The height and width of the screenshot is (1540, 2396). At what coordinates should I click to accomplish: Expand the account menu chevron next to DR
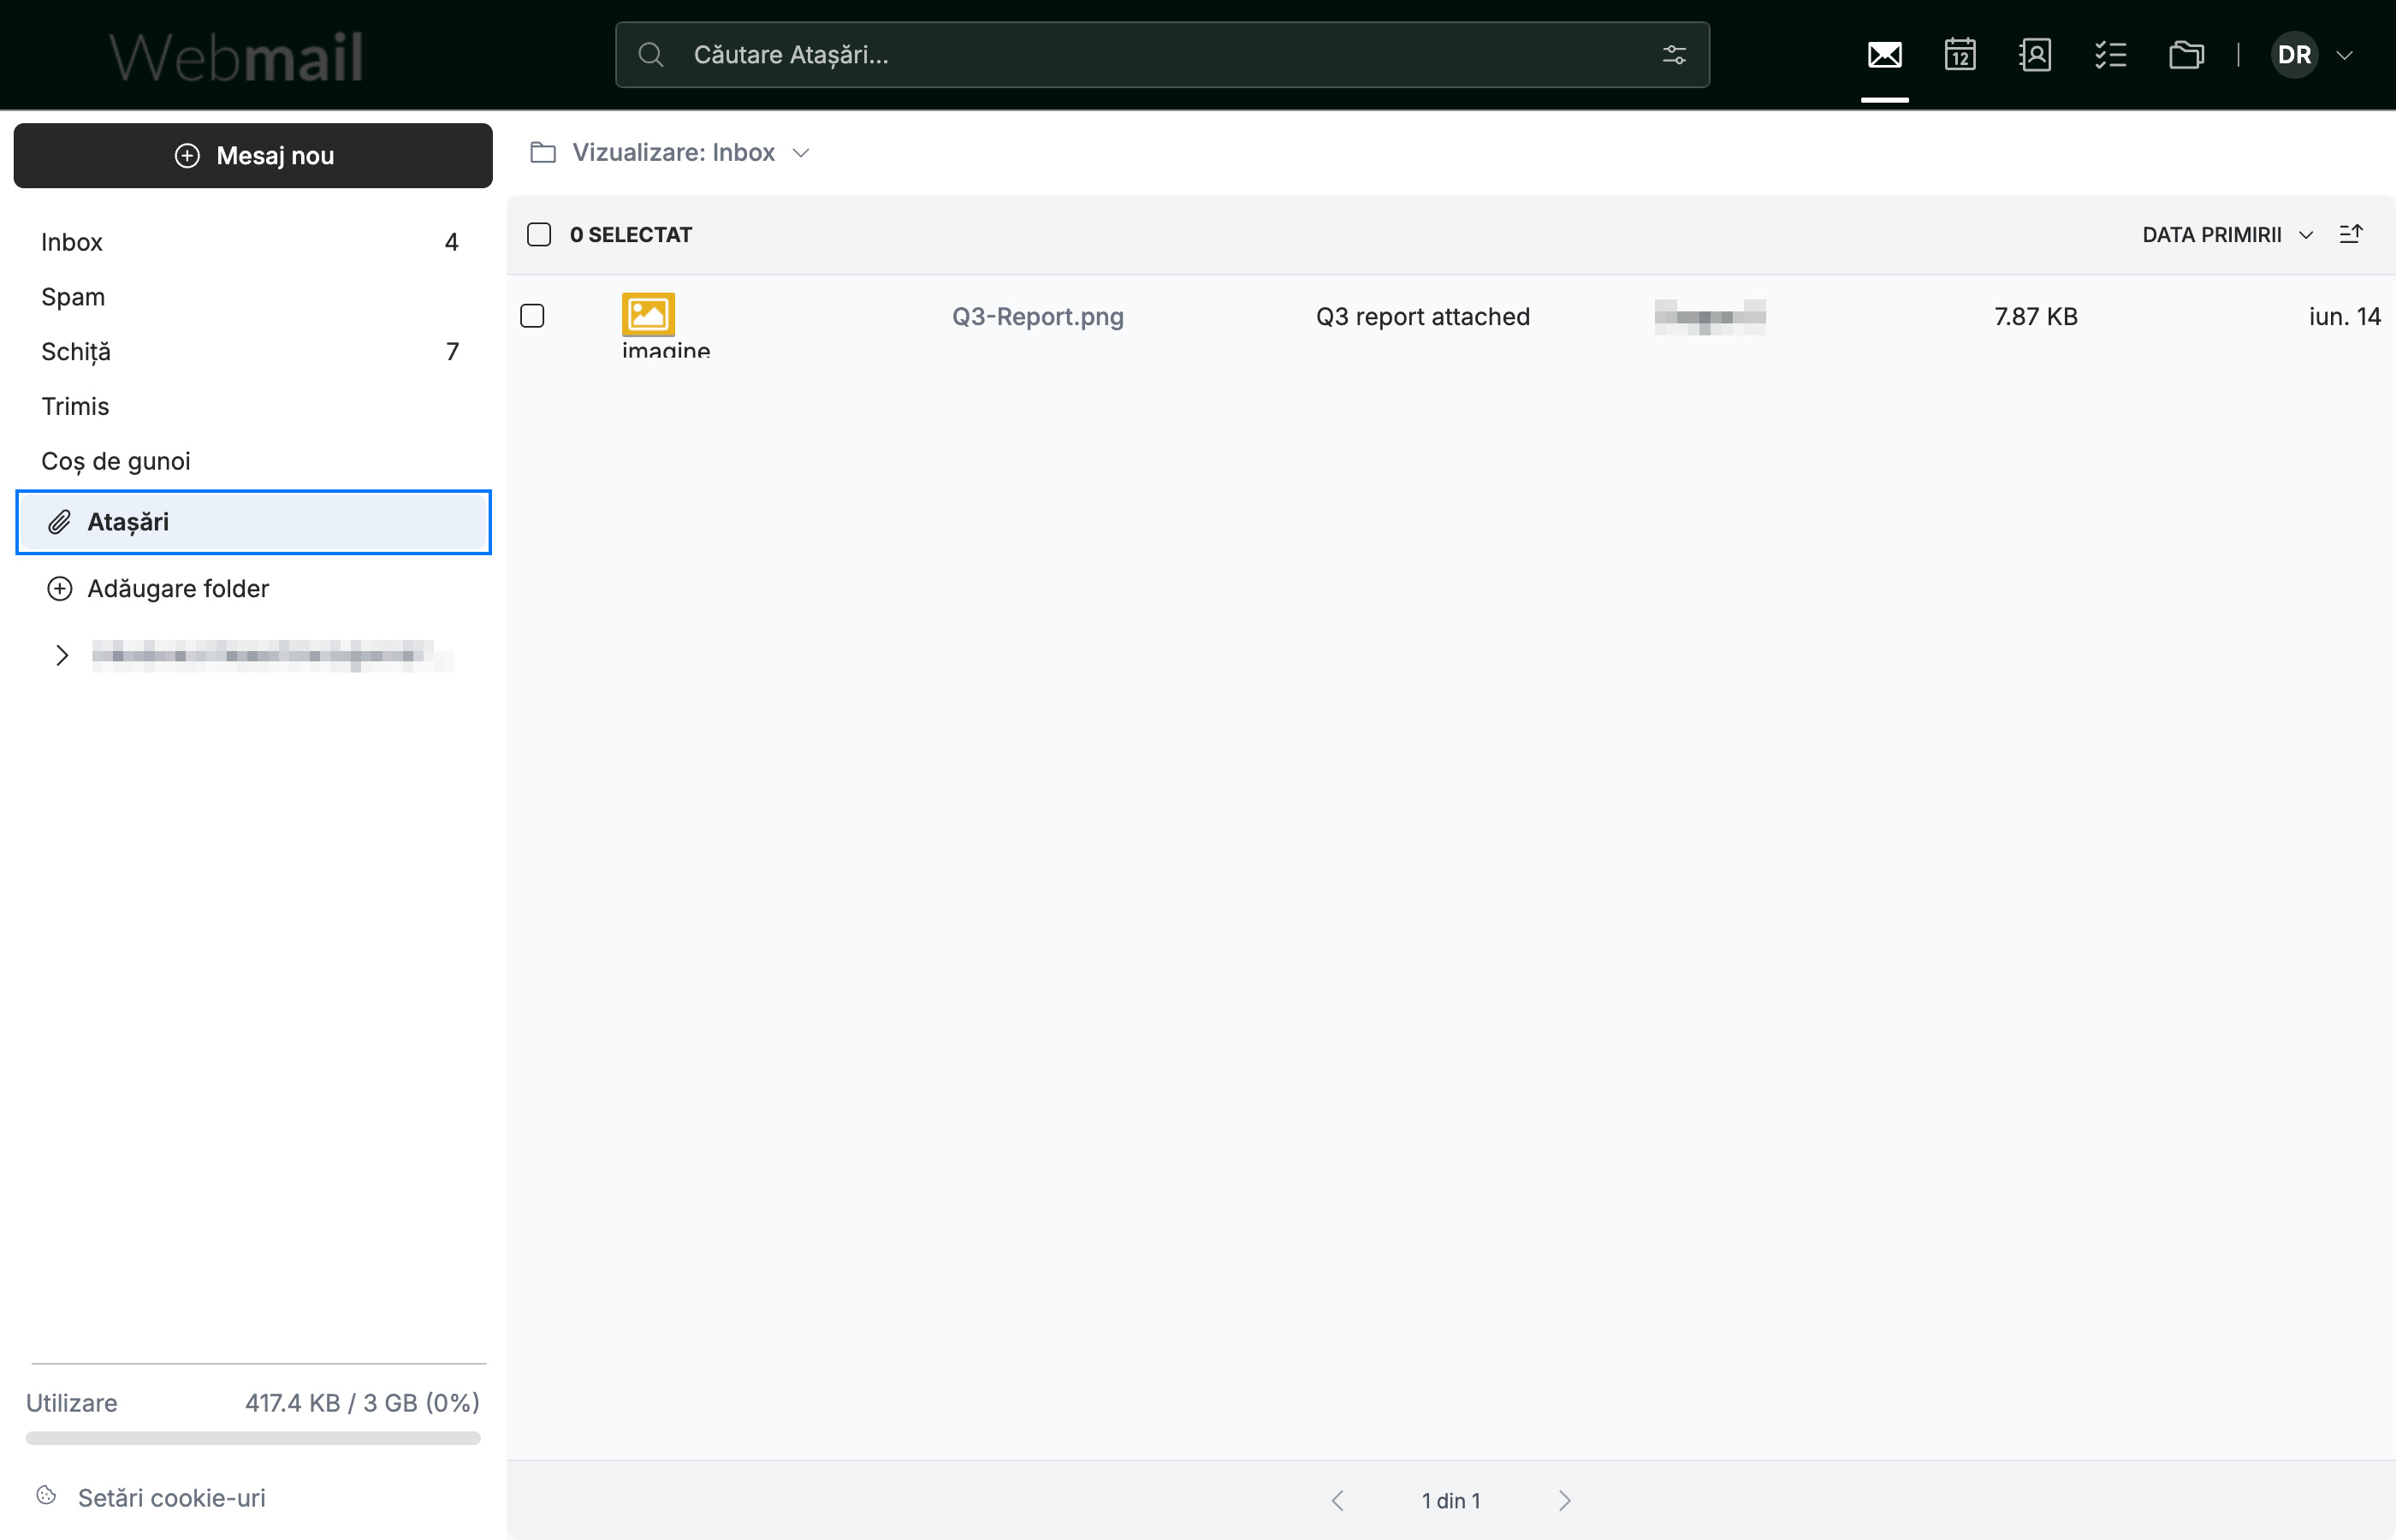(x=2344, y=56)
